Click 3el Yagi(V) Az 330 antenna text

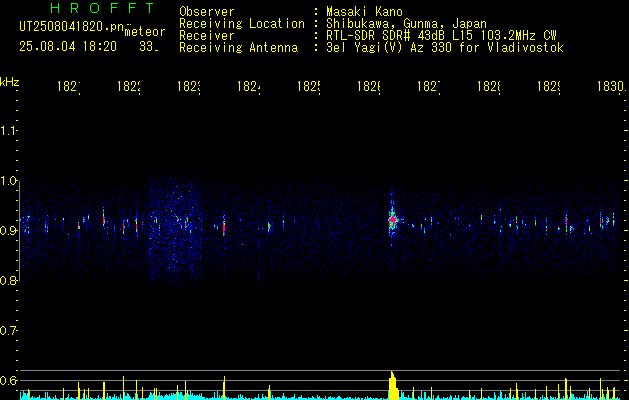coord(445,48)
